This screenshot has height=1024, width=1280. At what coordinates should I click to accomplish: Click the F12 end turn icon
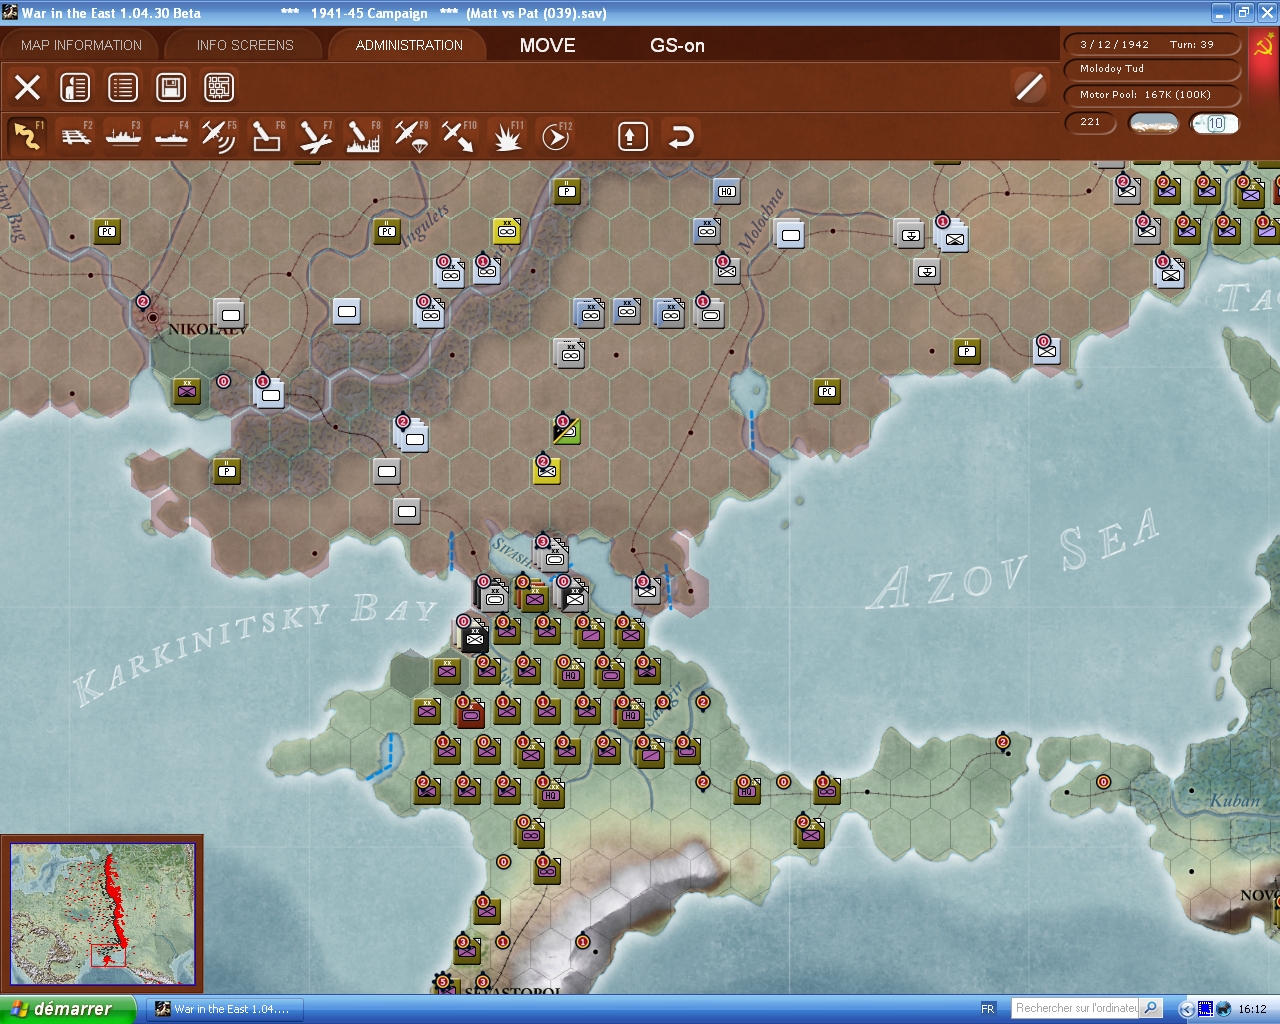pyautogui.click(x=555, y=136)
